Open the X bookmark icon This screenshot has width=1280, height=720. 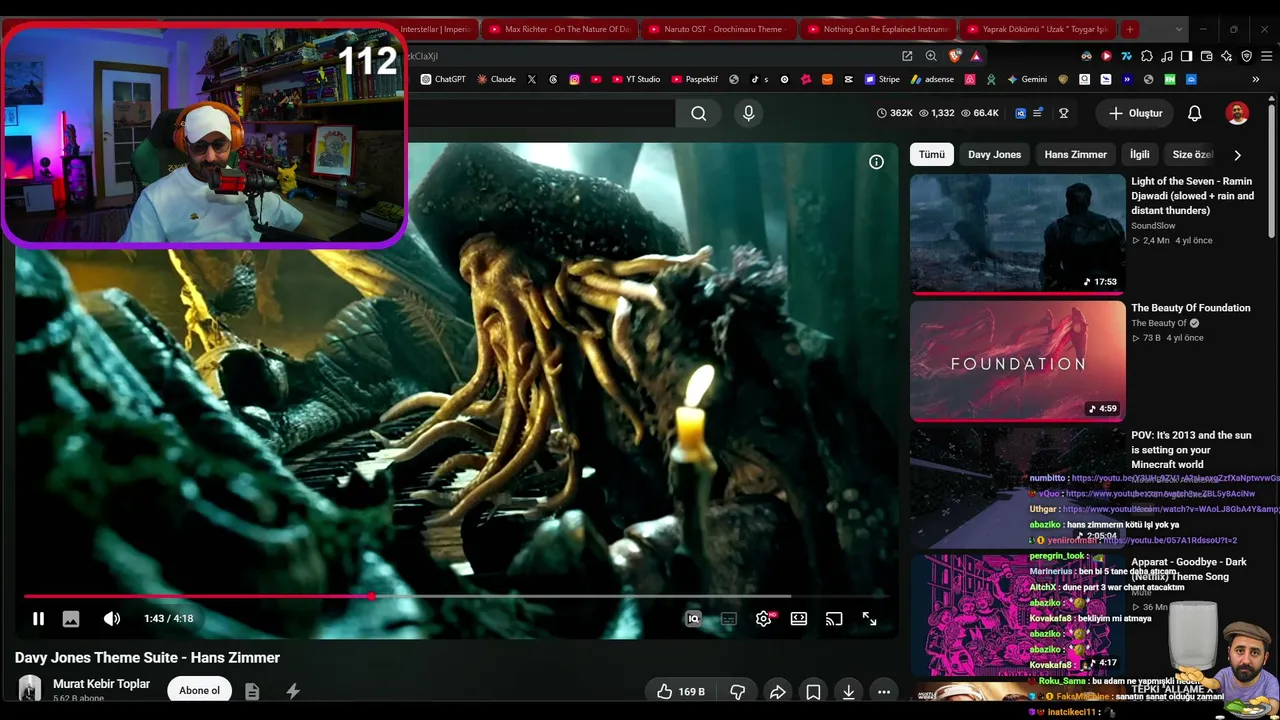pyautogui.click(x=531, y=79)
